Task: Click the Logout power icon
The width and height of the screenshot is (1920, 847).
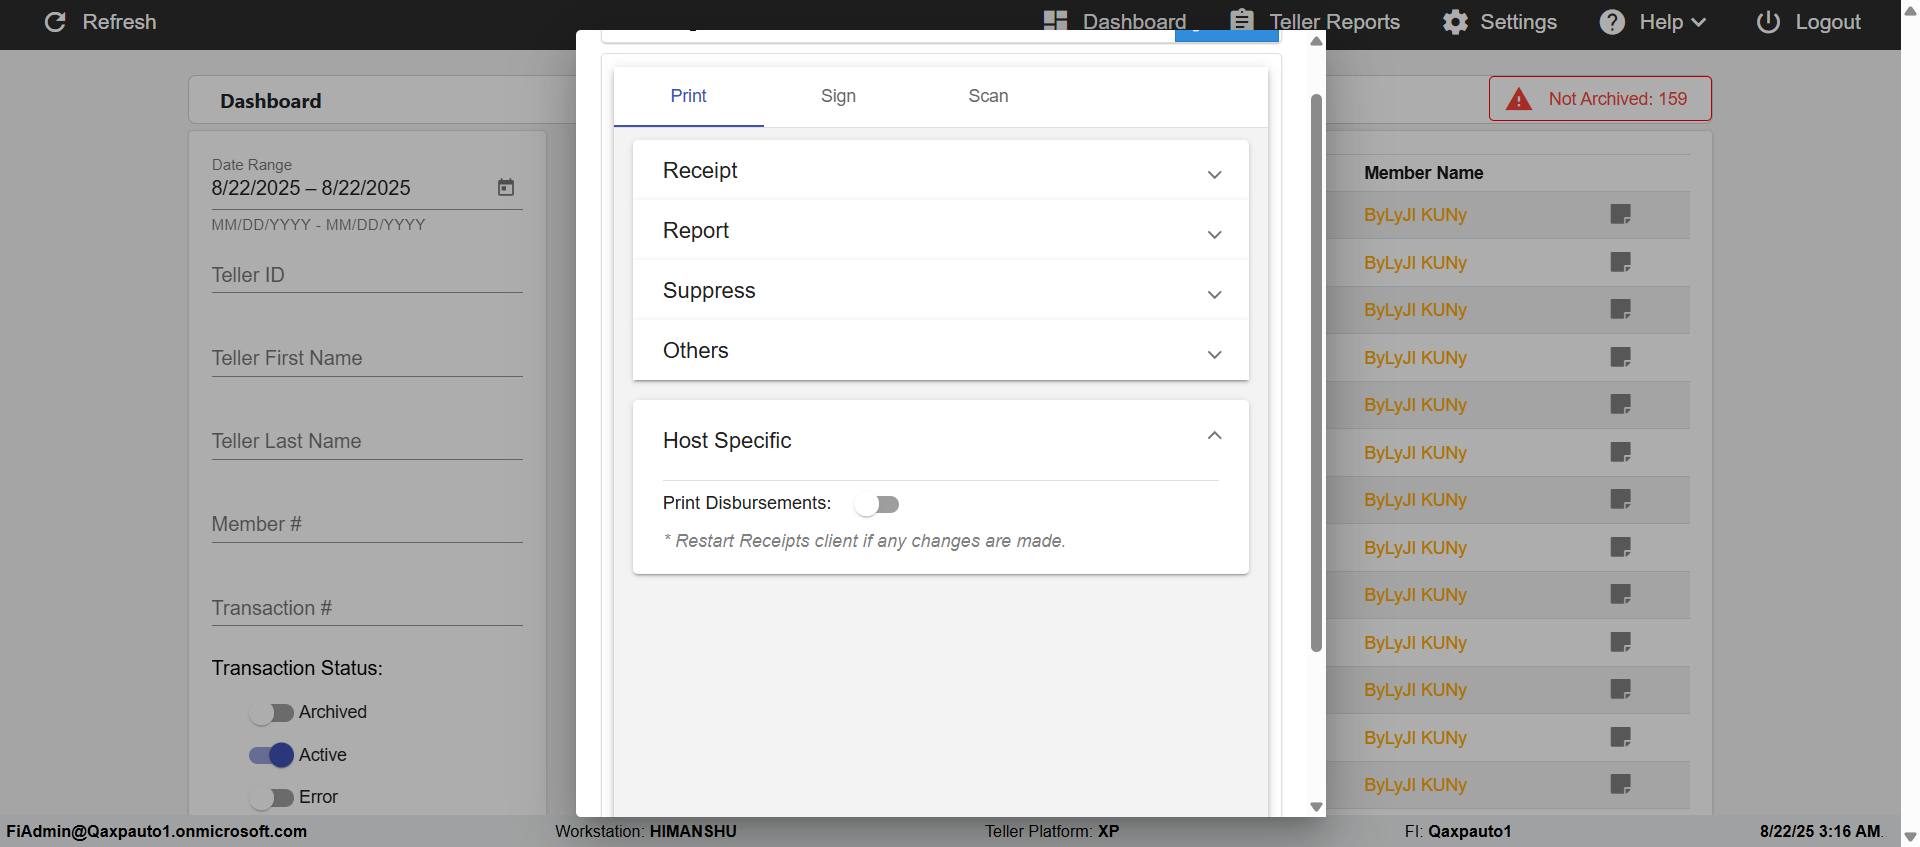Action: (1768, 22)
